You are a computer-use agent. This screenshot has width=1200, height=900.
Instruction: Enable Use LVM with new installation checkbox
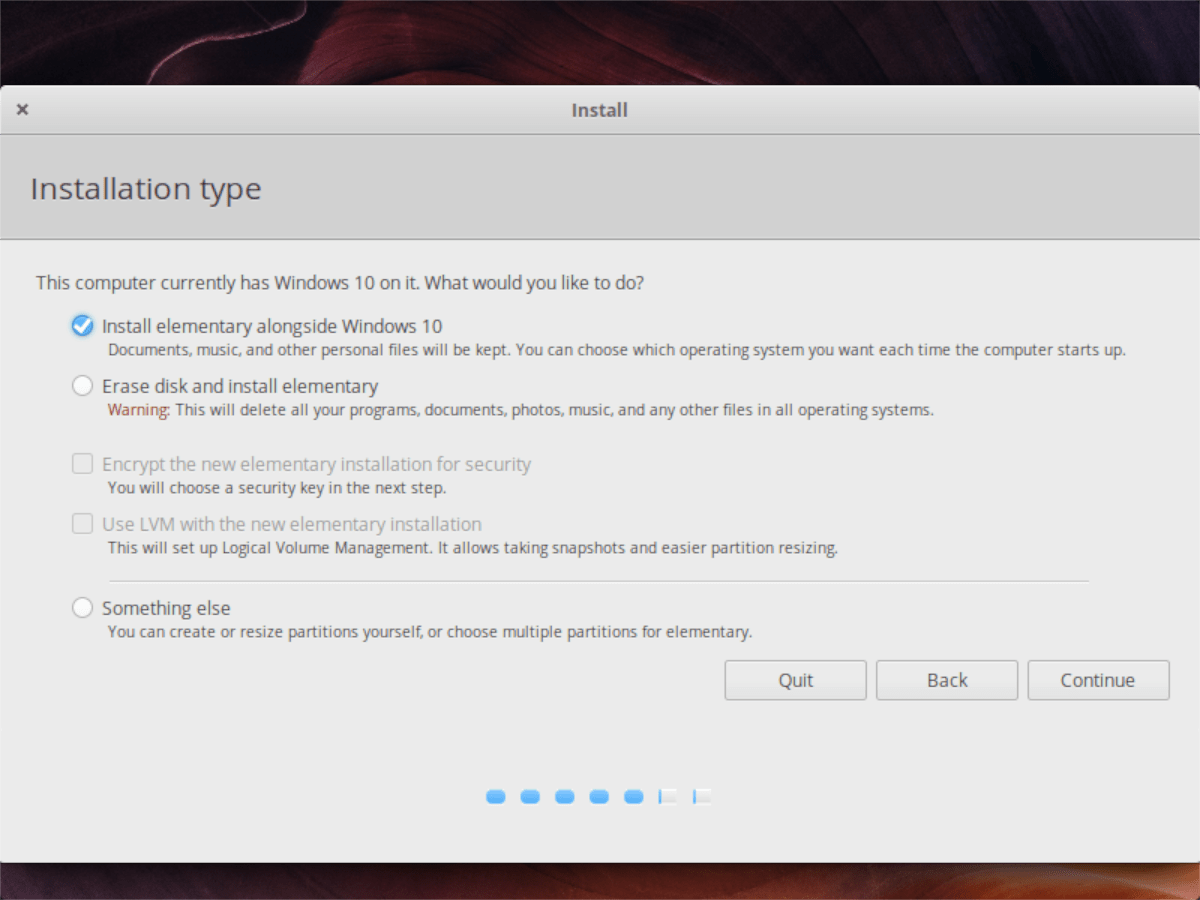(x=82, y=524)
